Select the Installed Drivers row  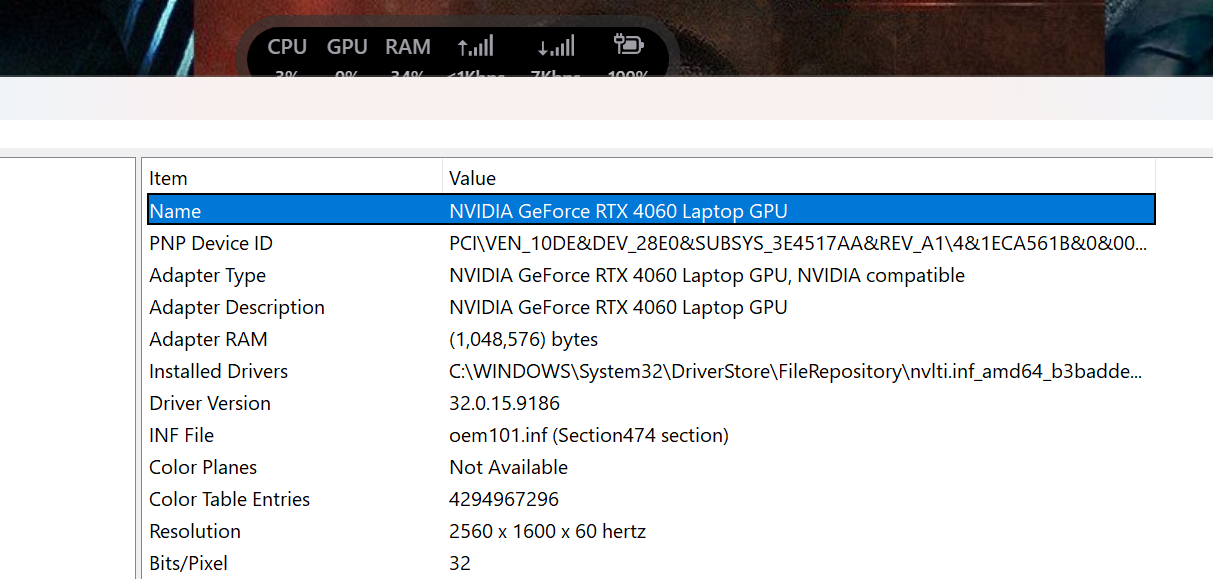651,371
